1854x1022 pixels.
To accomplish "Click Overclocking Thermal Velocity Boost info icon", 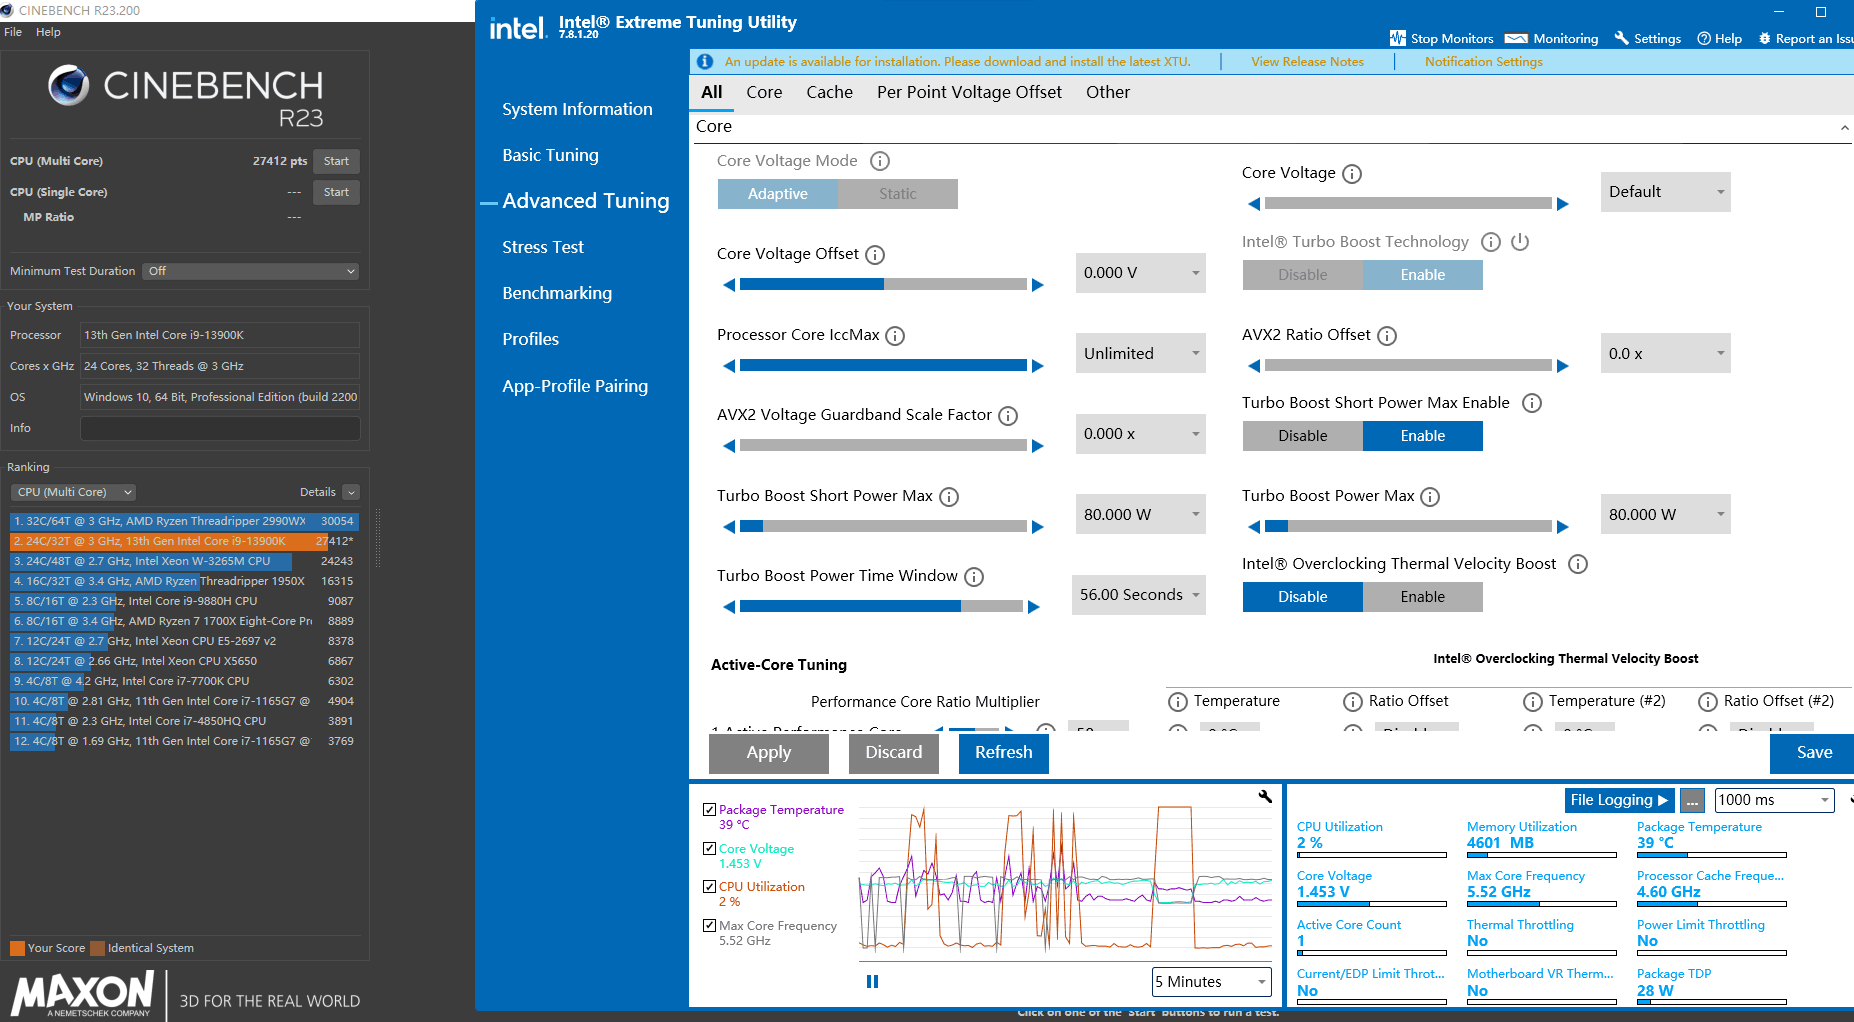I will point(1578,564).
